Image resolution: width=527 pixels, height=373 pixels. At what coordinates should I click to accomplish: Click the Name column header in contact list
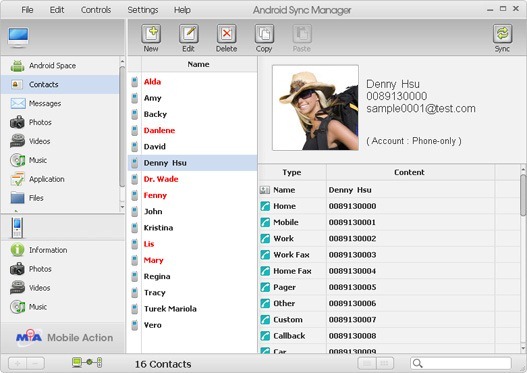[x=199, y=64]
